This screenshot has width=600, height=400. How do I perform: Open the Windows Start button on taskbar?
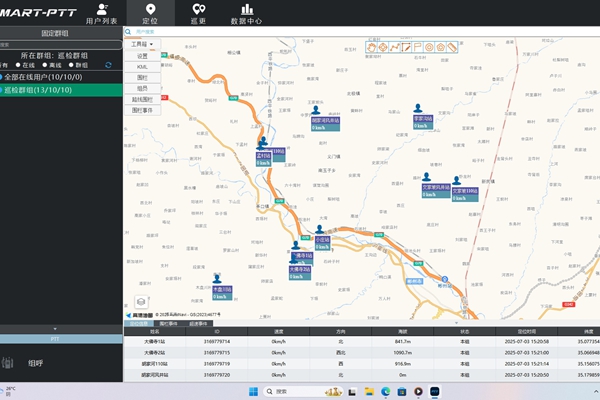tap(252, 391)
